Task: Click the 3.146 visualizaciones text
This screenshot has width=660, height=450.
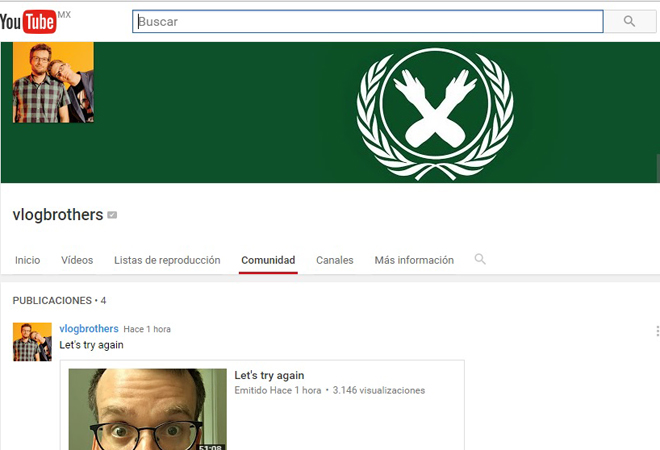Action: point(379,390)
